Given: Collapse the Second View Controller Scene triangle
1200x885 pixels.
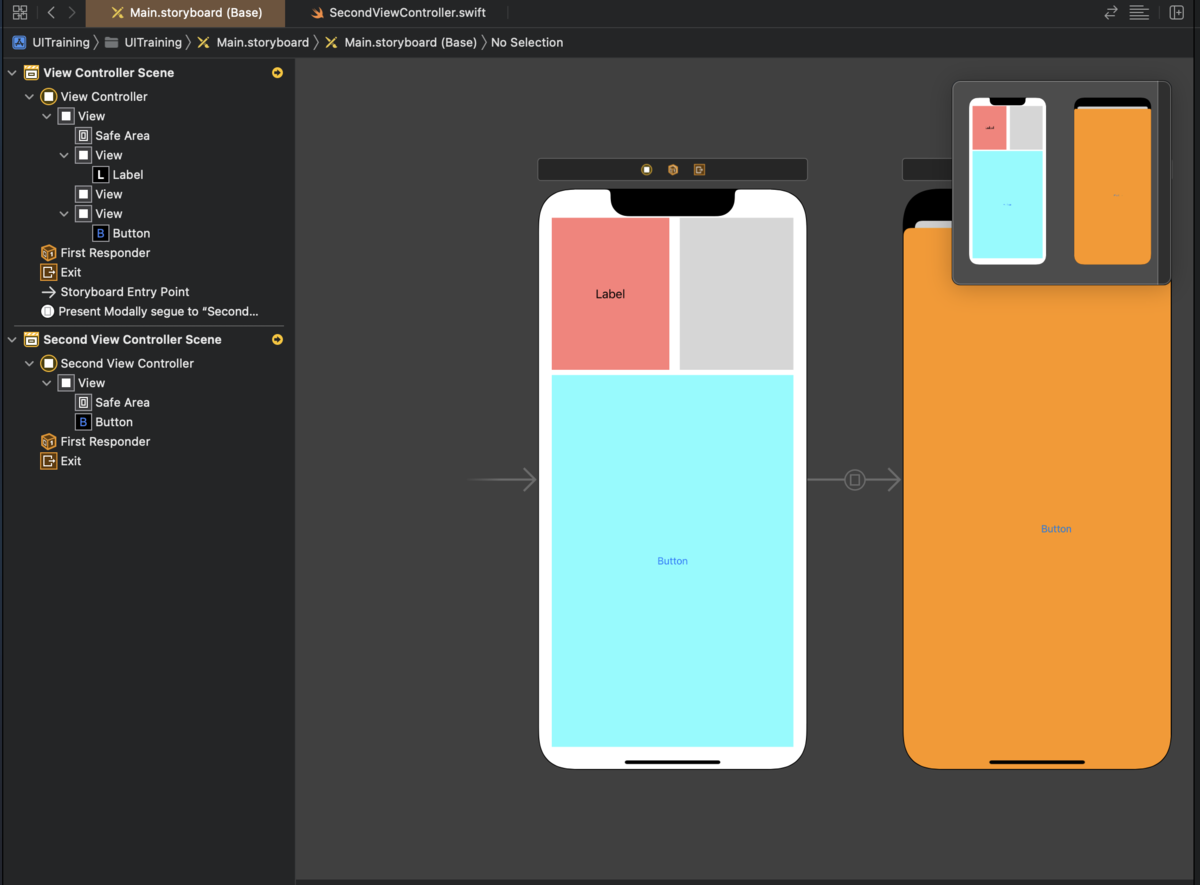Looking at the screenshot, I should point(12,340).
